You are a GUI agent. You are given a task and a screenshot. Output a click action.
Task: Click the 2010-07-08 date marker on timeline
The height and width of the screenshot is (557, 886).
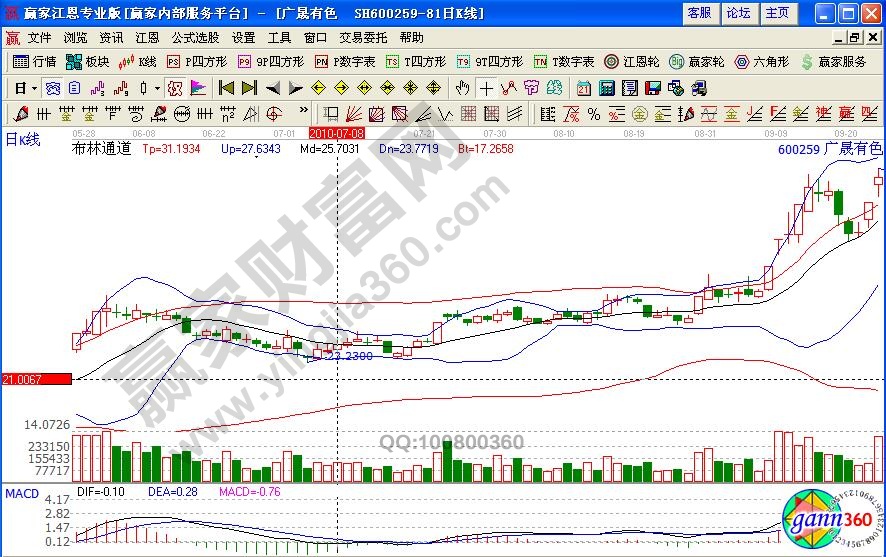click(x=337, y=132)
